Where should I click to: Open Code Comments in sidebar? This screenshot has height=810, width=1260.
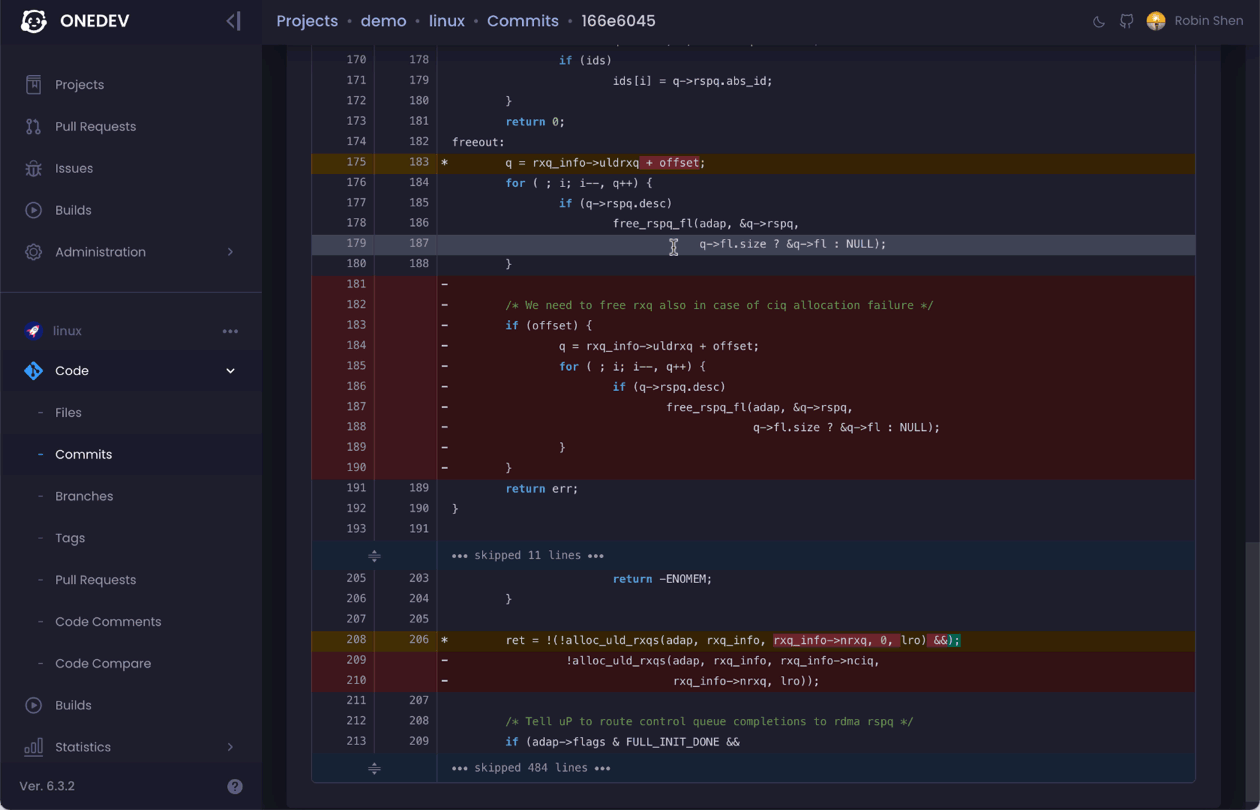108,622
